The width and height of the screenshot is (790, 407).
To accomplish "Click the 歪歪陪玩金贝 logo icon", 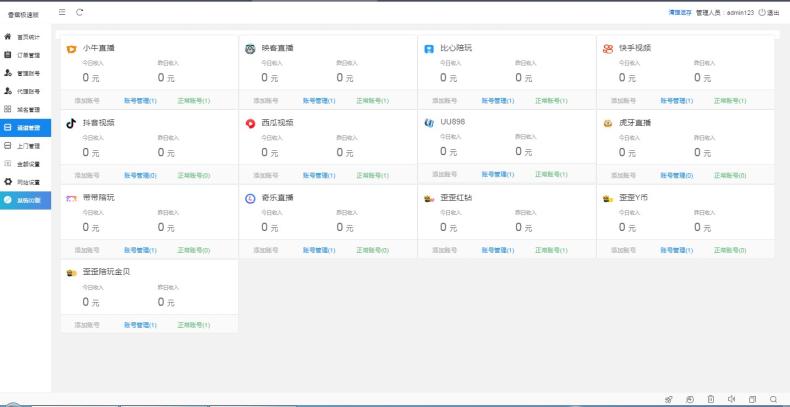I will coord(71,273).
